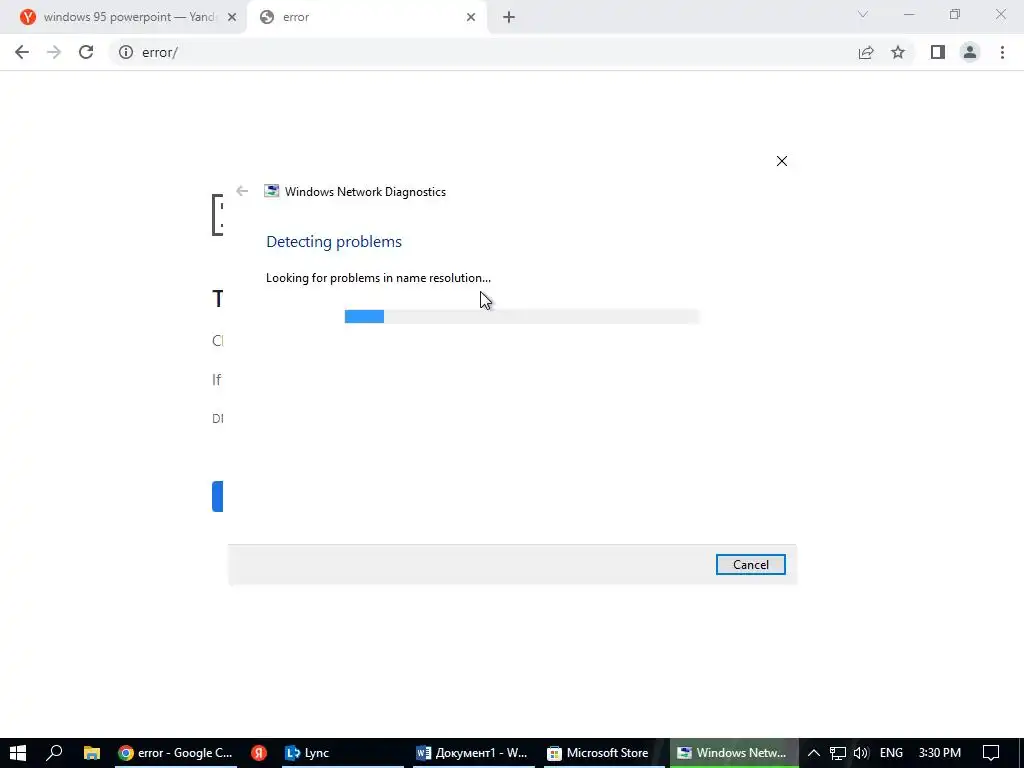Close the windows 95 powerpoint tab

(x=232, y=18)
